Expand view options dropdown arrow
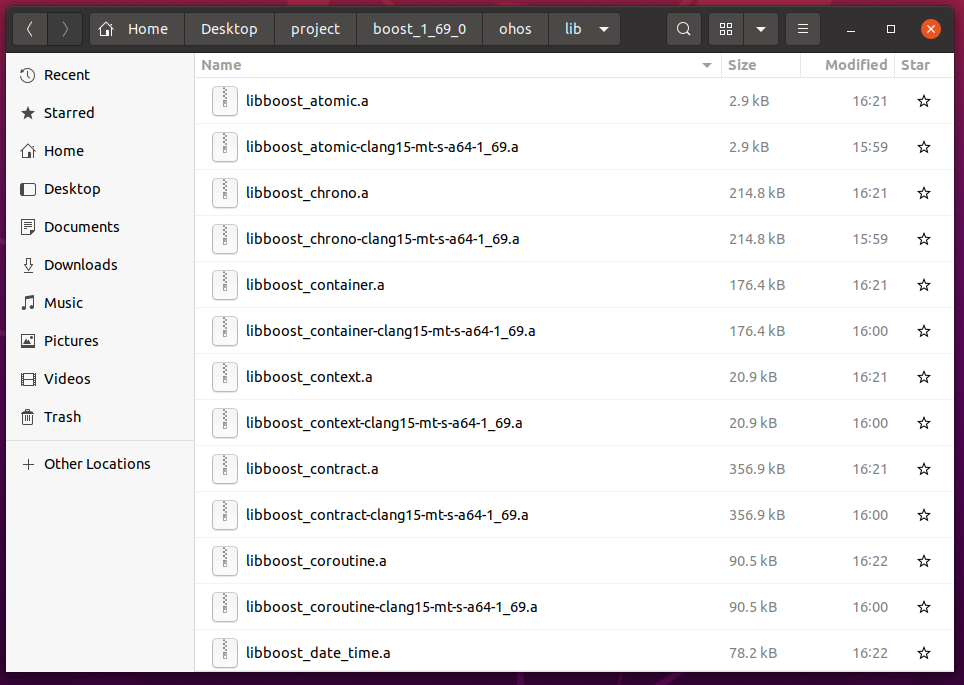The height and width of the screenshot is (685, 964). tap(761, 29)
